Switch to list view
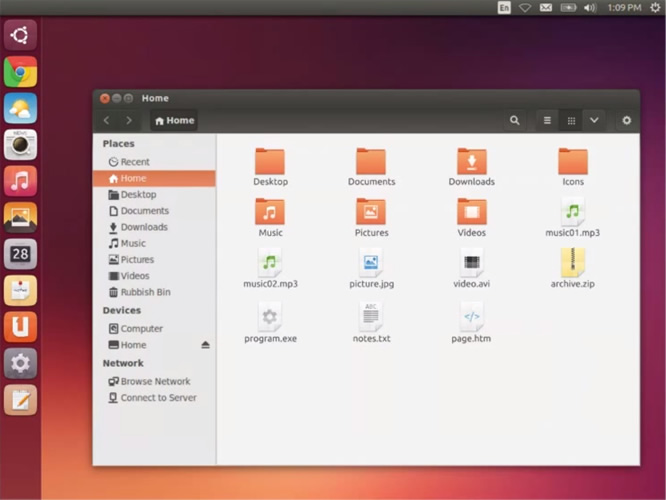The image size is (666, 500). pos(547,120)
